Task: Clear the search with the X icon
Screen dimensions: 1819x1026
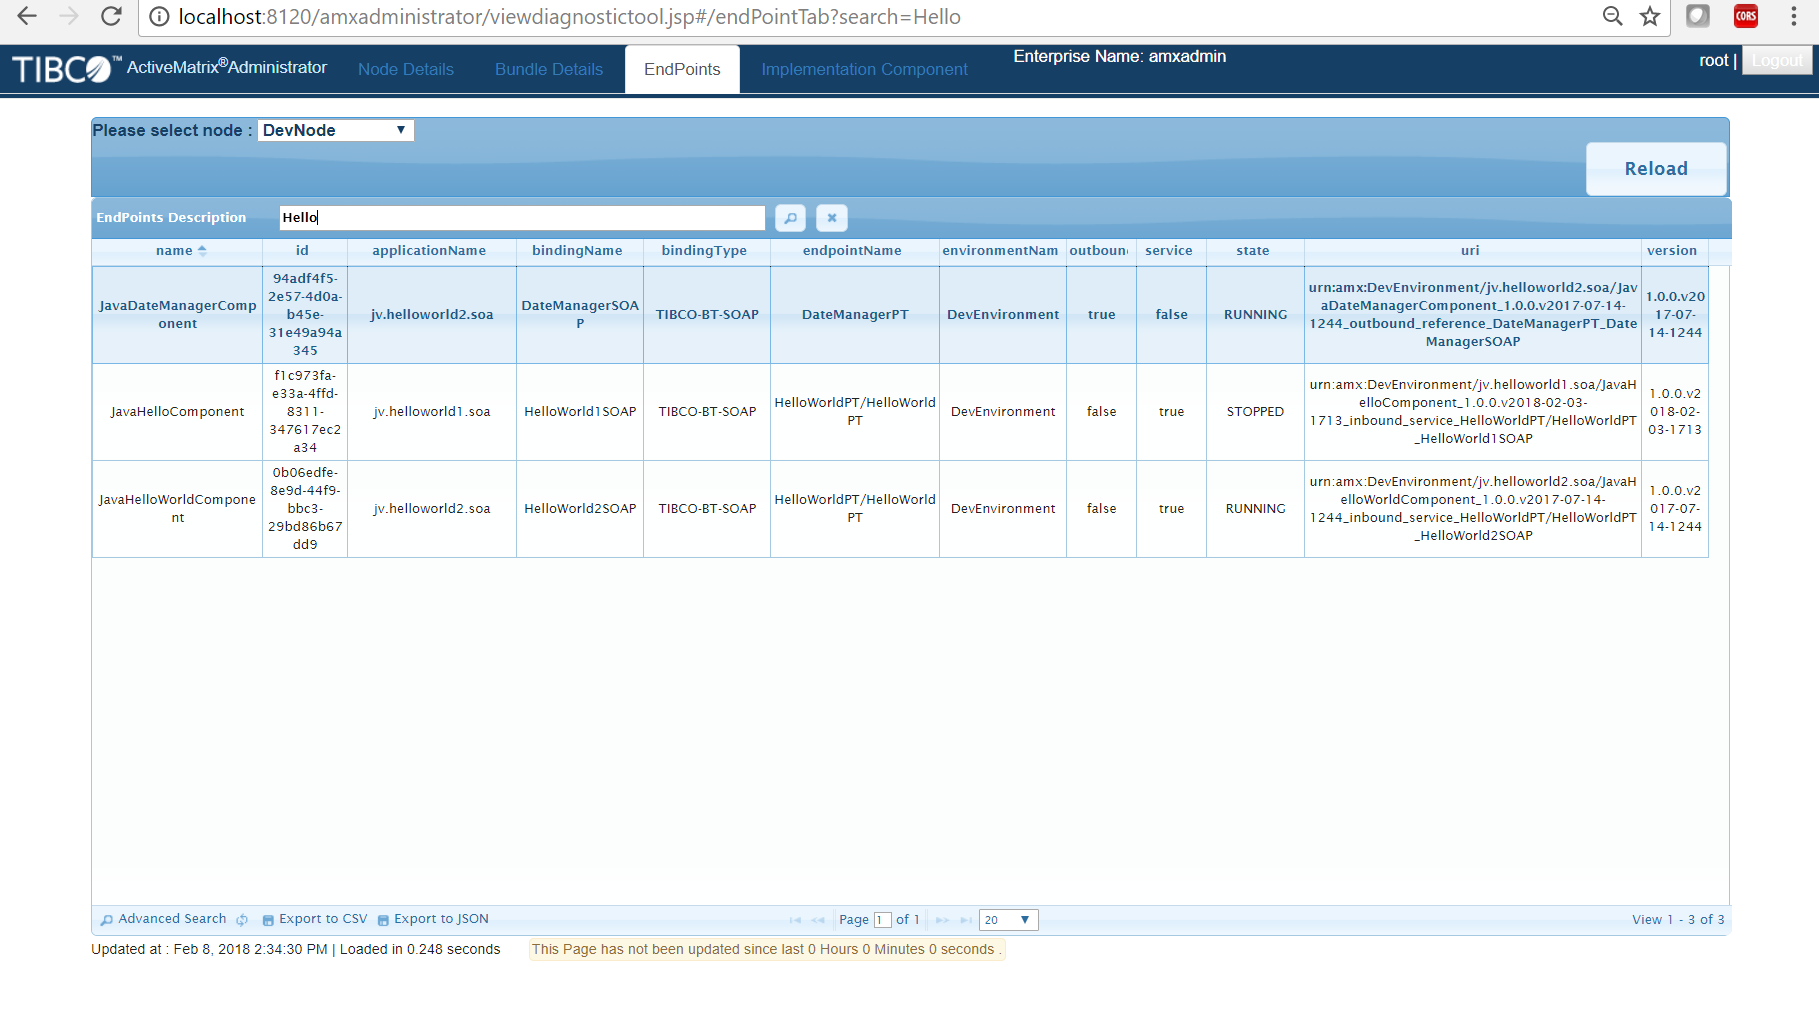Action: click(x=831, y=218)
